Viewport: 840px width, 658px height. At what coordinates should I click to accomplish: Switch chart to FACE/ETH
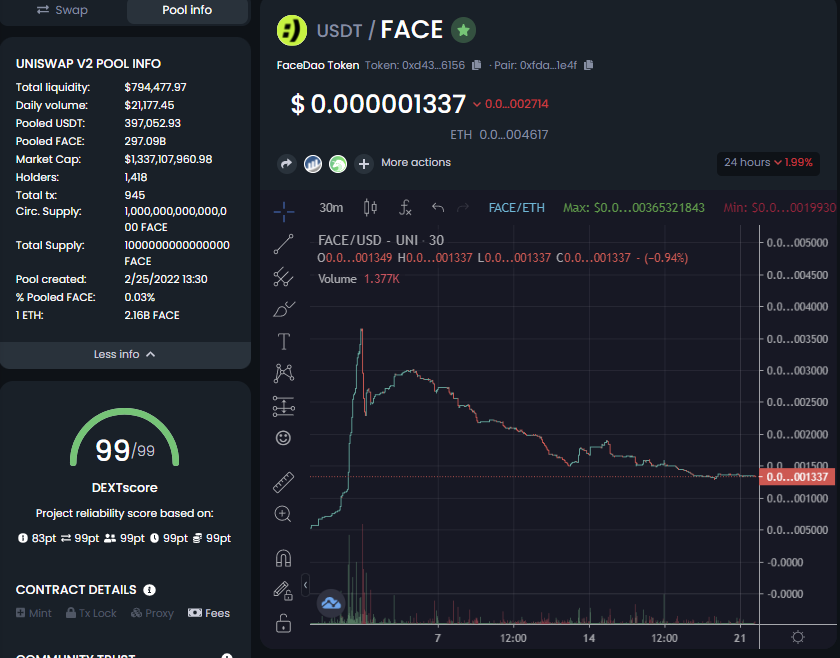516,207
